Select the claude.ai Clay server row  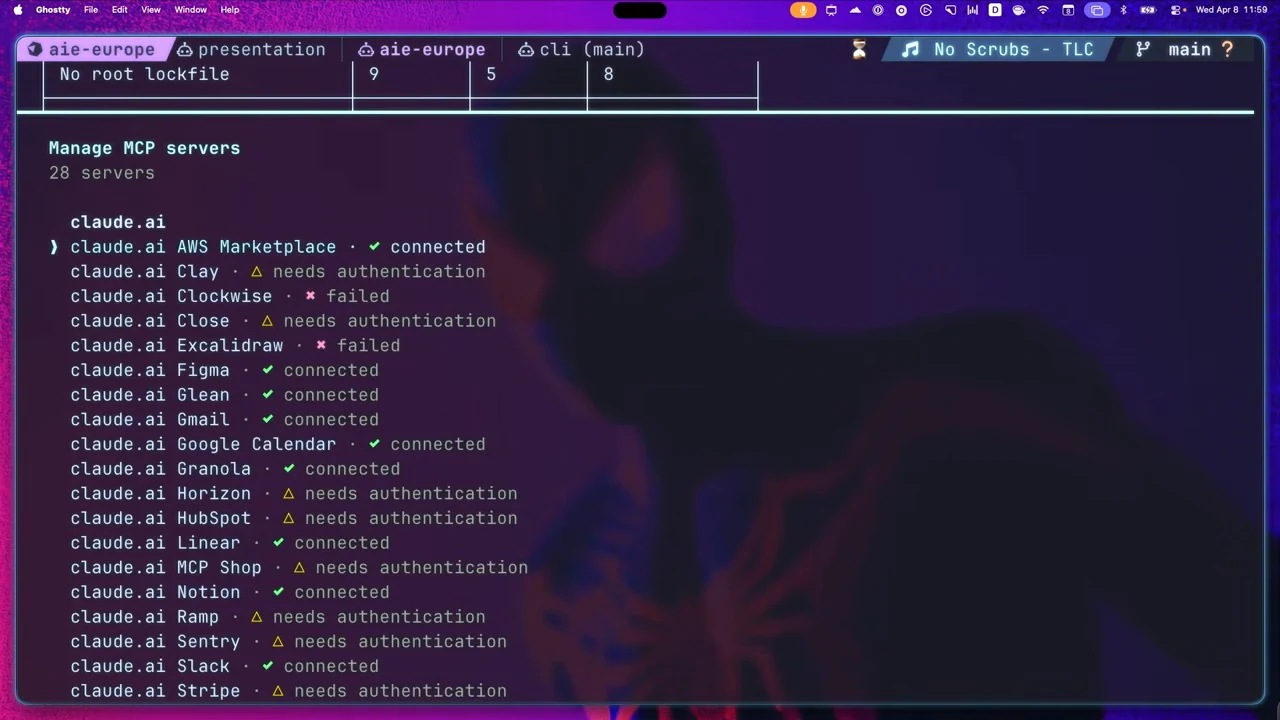[277, 272]
